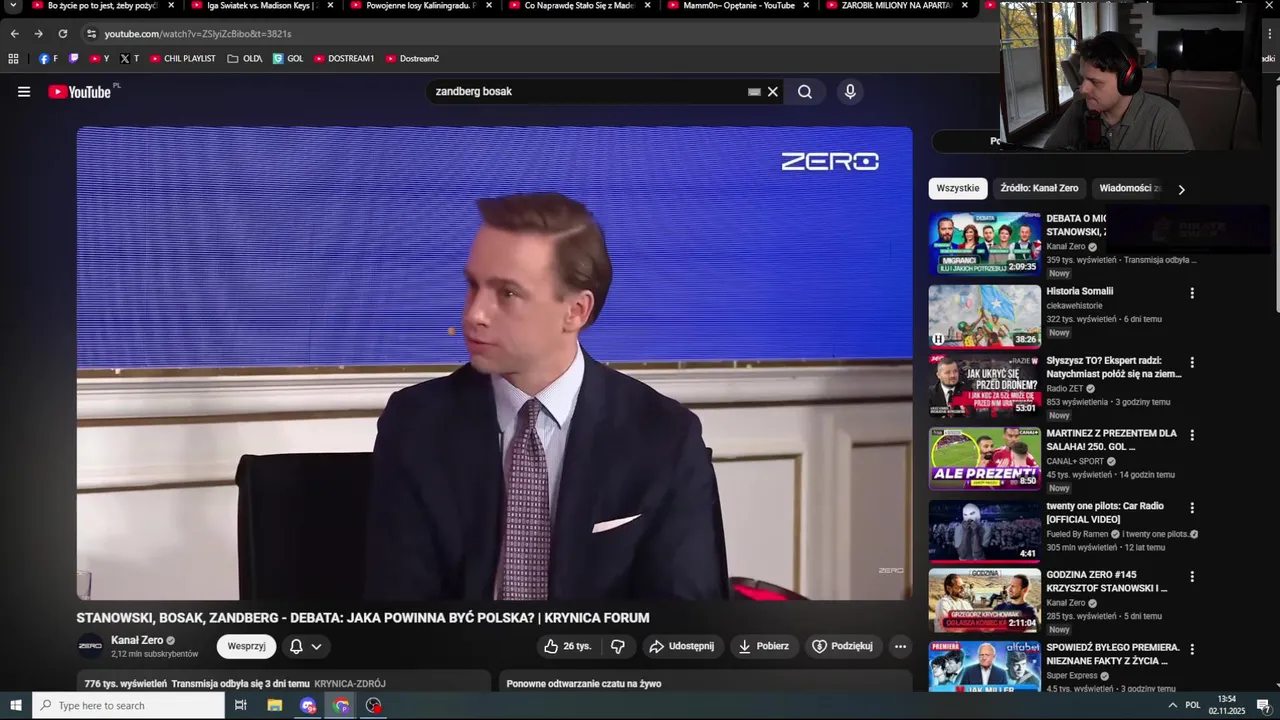This screenshot has width=1280, height=720.
Task: Open site information icon in address bar
Action: (91, 34)
